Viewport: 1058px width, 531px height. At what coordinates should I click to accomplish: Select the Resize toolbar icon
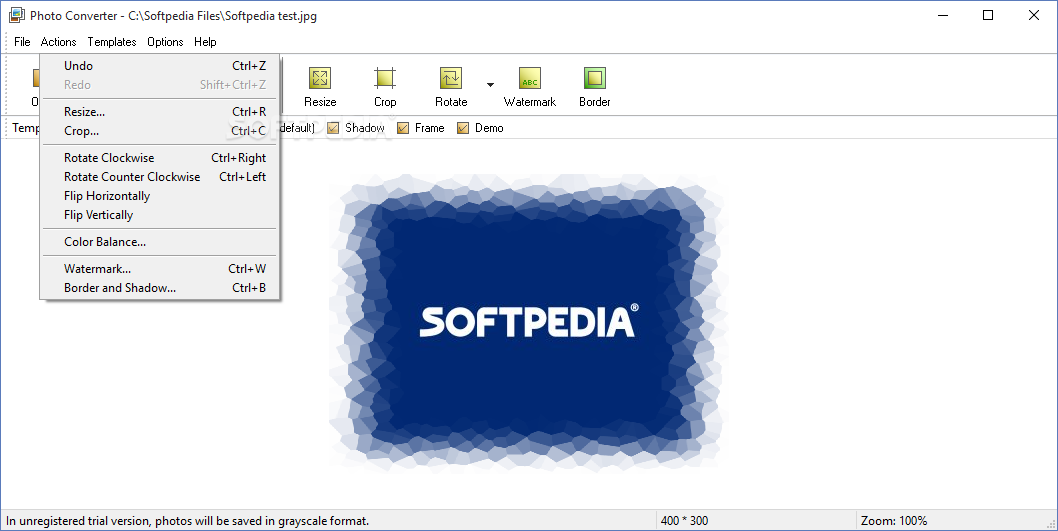pos(320,78)
